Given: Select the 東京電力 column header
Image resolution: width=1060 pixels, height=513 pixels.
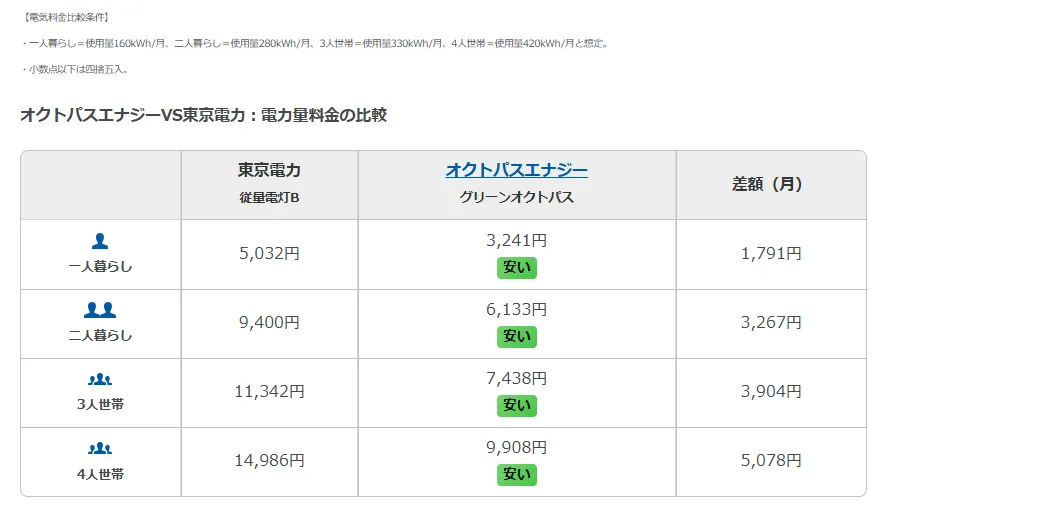Looking at the screenshot, I should point(269,170).
